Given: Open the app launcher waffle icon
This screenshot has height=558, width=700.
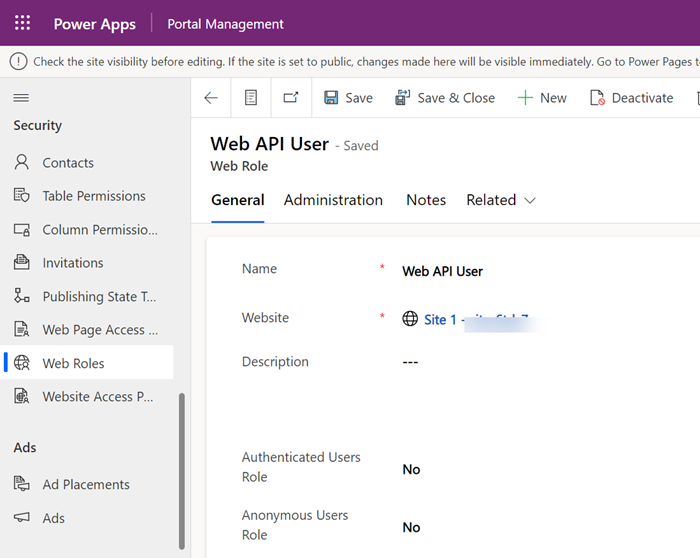Looking at the screenshot, I should click(22, 23).
